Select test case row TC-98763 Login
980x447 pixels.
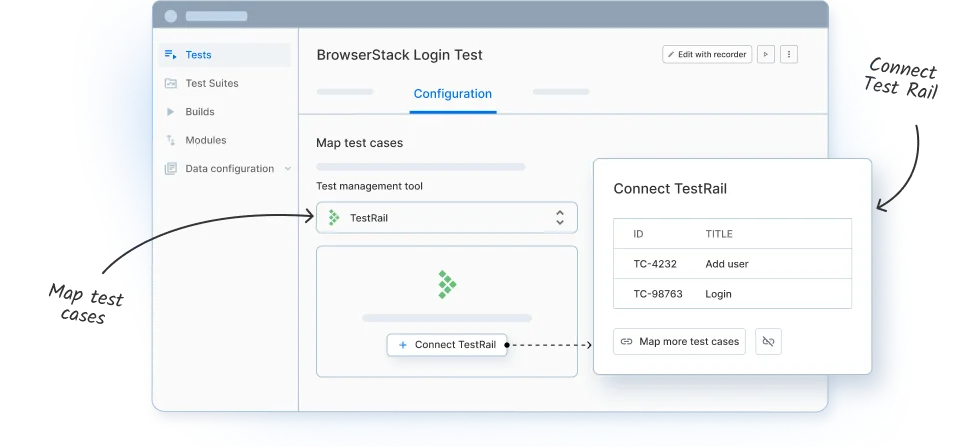point(732,294)
